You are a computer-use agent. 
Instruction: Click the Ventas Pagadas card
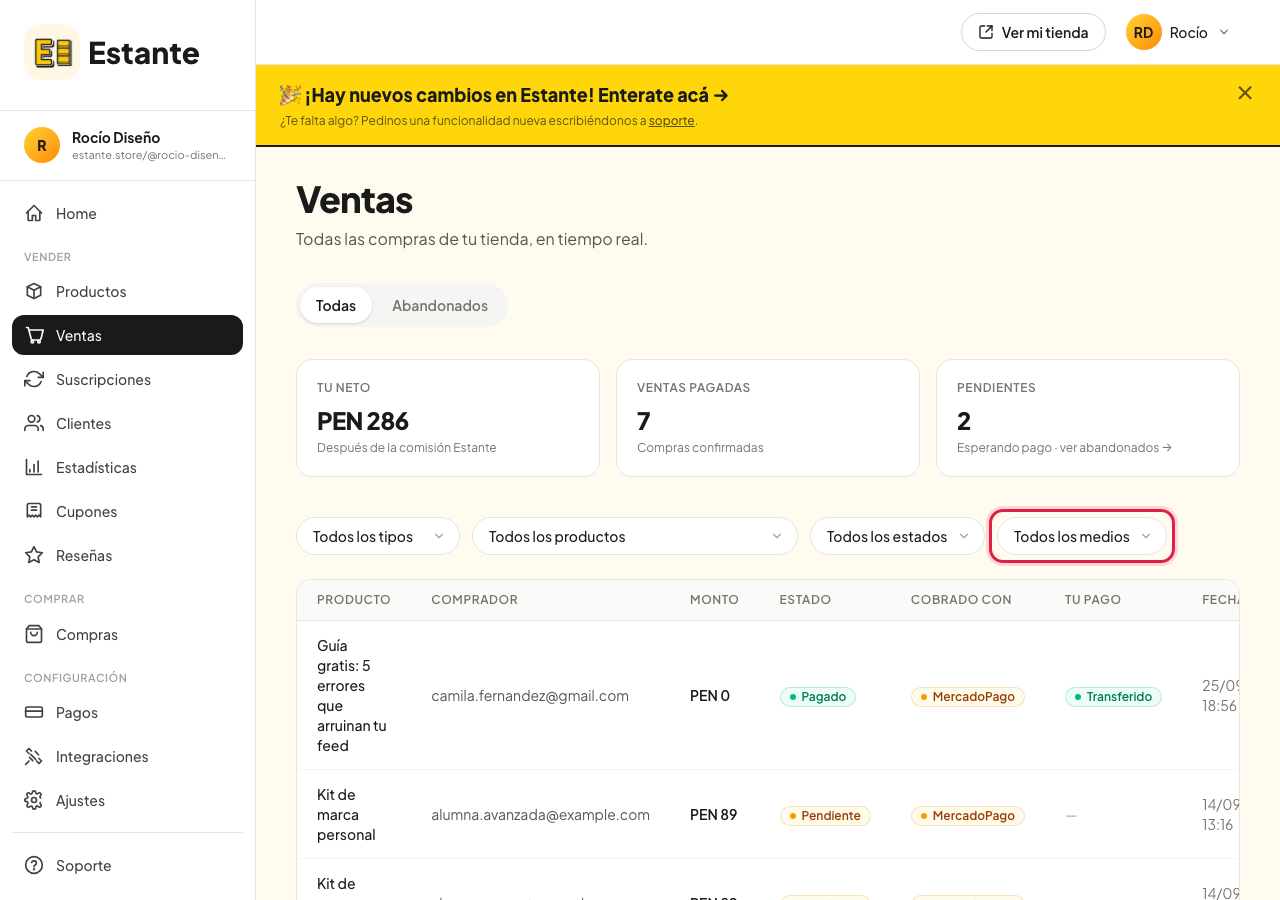click(768, 418)
